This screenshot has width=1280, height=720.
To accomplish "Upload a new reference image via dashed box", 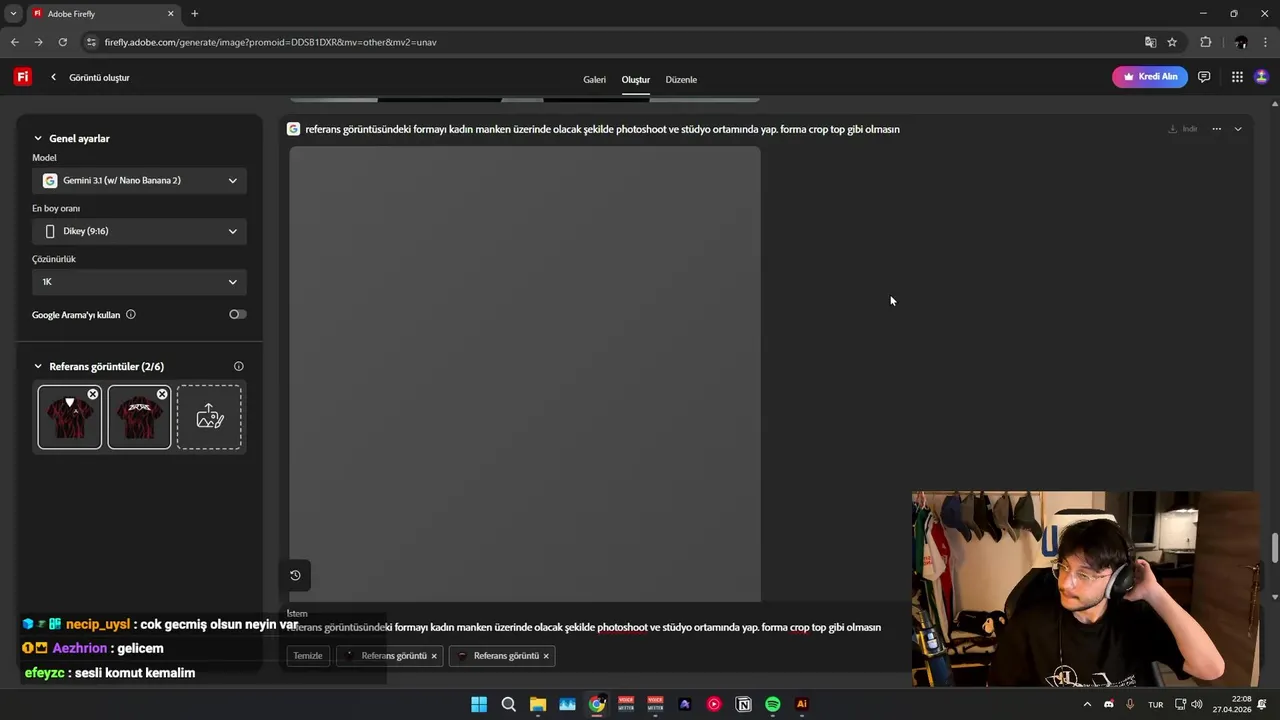I will (x=209, y=417).
